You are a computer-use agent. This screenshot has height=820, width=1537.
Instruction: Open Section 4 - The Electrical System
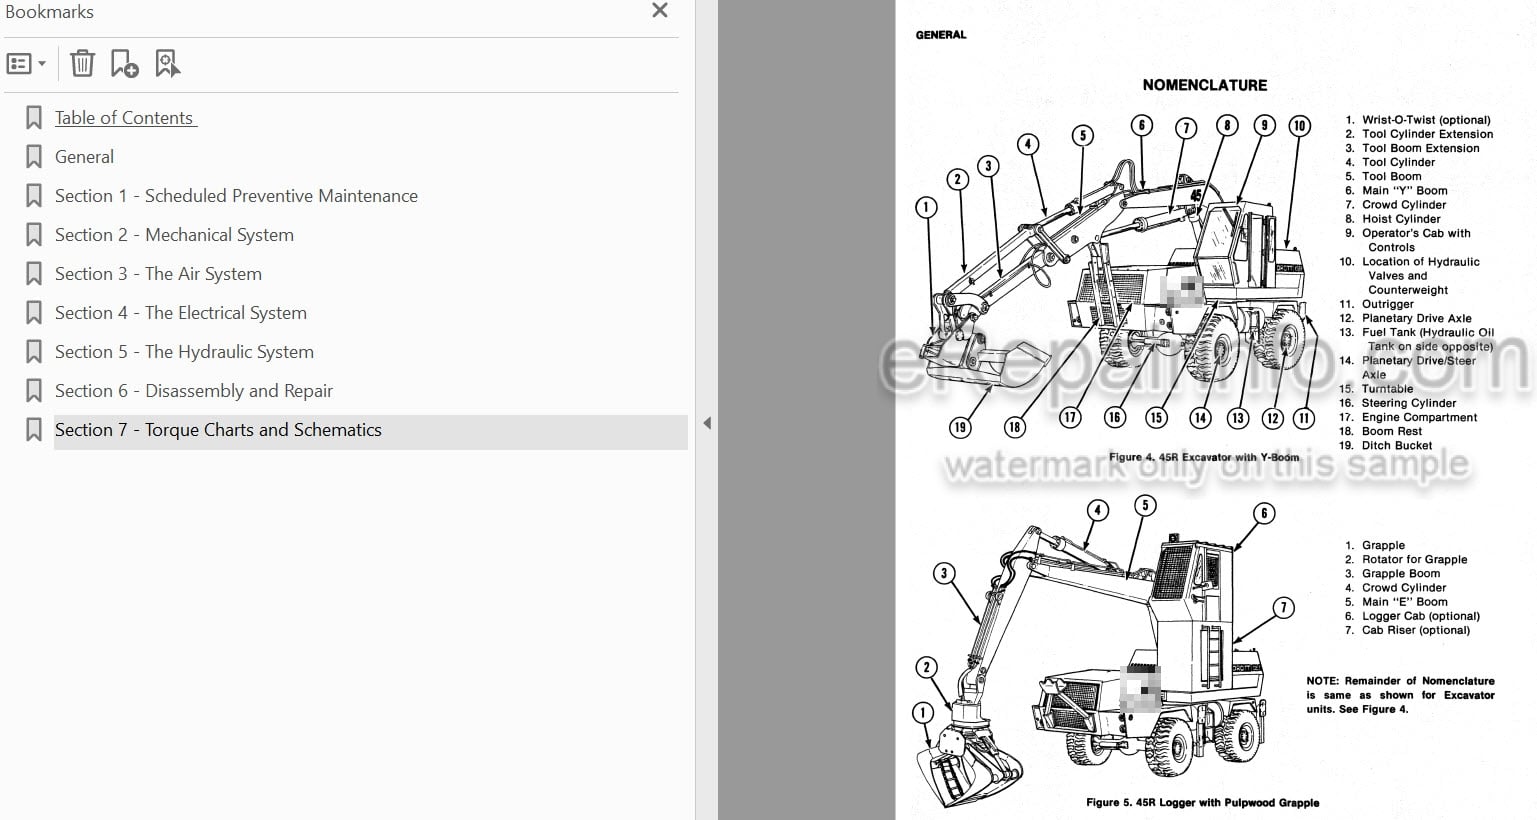[181, 313]
